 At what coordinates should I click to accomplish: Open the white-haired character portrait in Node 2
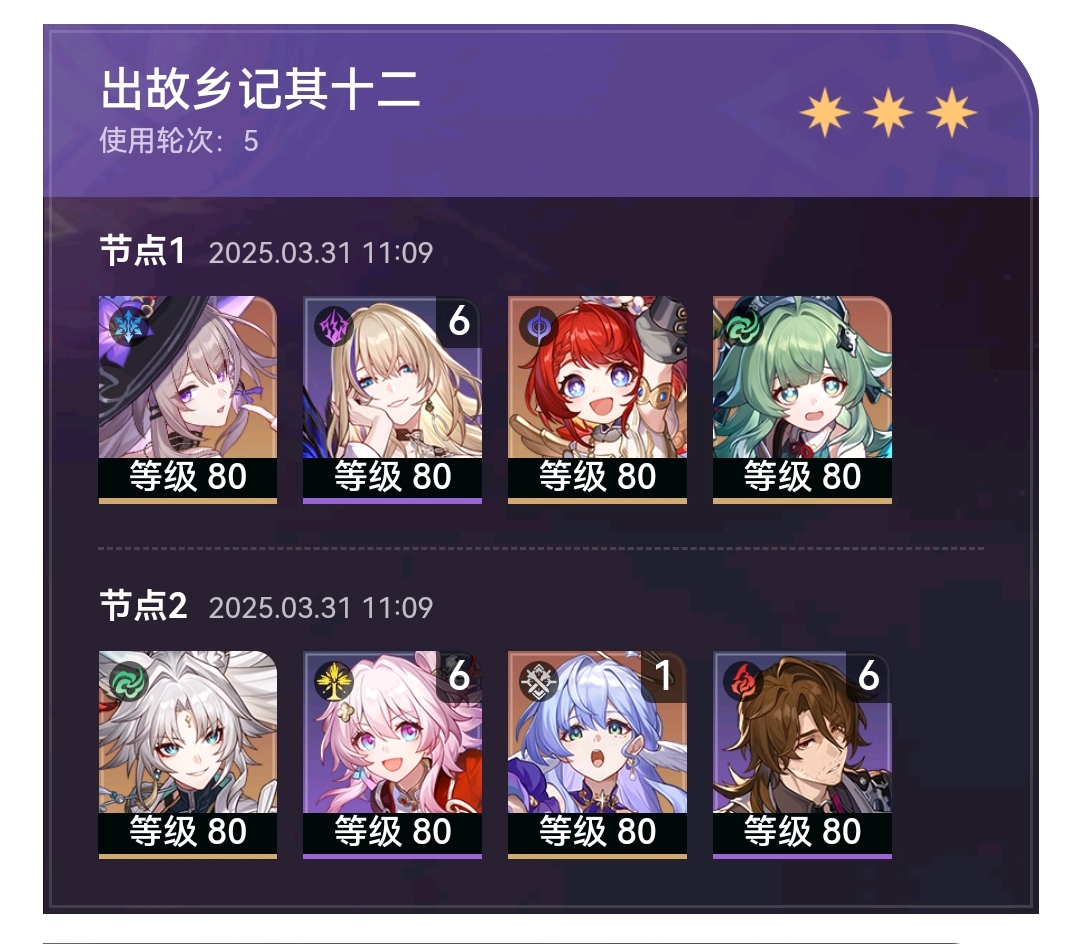pyautogui.click(x=188, y=755)
